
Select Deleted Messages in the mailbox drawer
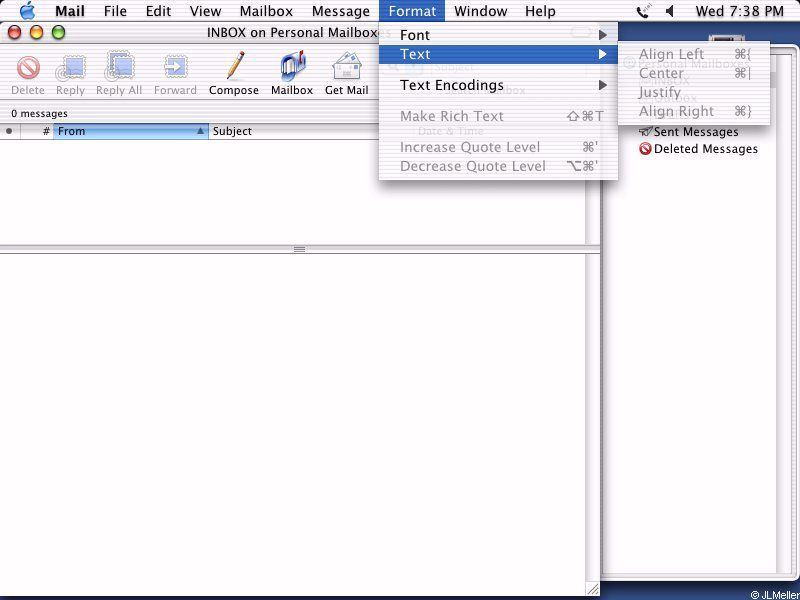point(698,149)
